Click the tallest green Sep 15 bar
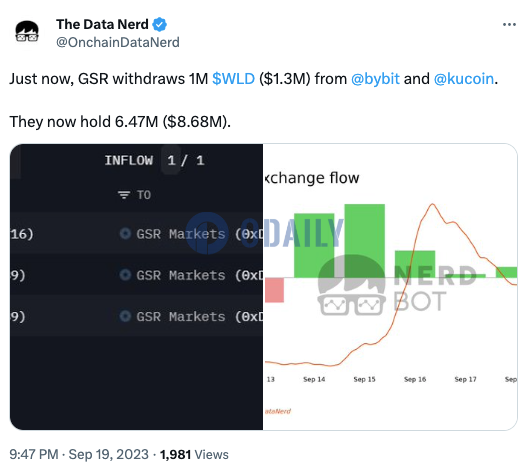Viewport: 529px width, 467px height. point(364,241)
